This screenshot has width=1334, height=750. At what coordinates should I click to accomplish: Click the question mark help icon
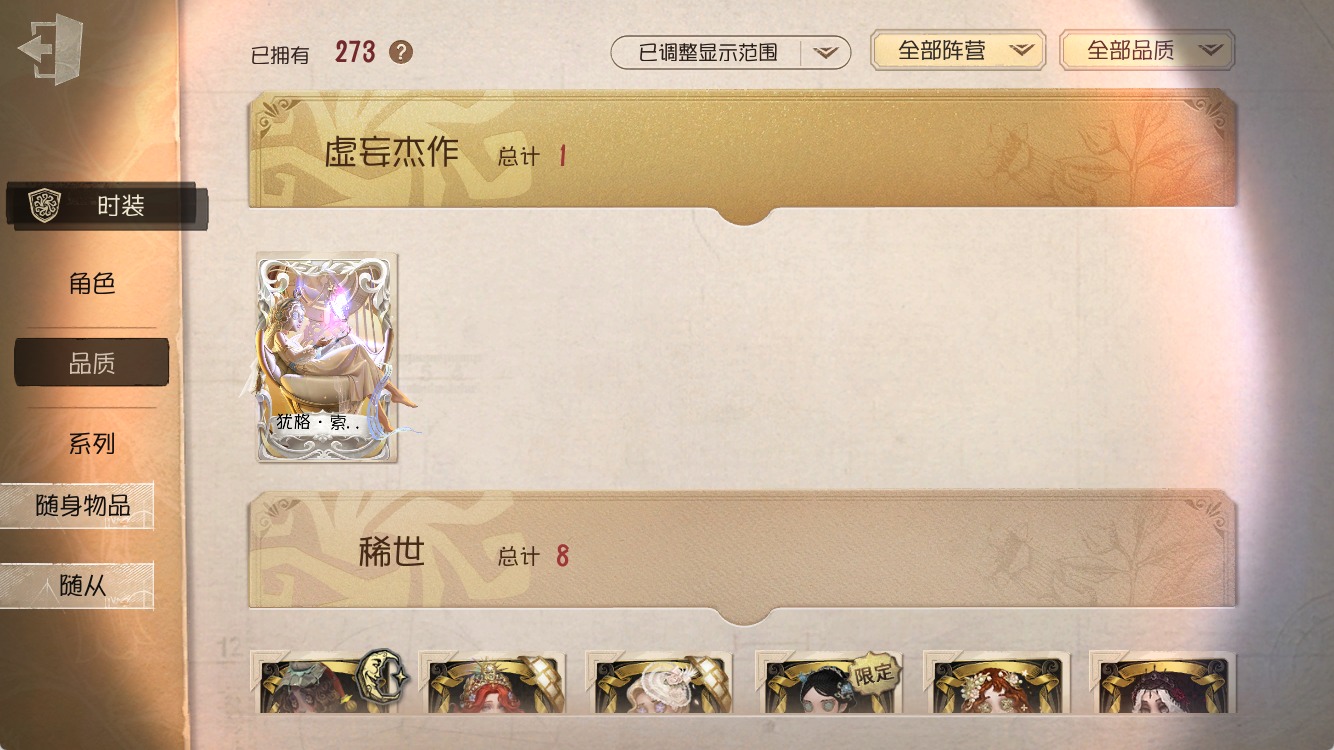(x=401, y=52)
